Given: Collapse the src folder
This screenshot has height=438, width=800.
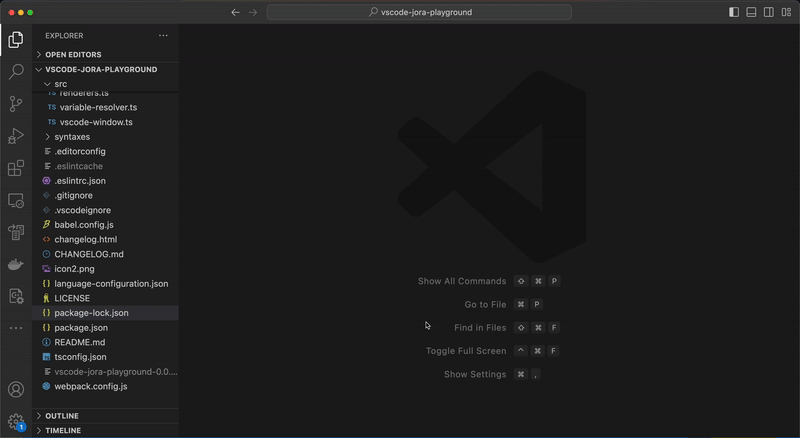Looking at the screenshot, I should coord(106,84).
